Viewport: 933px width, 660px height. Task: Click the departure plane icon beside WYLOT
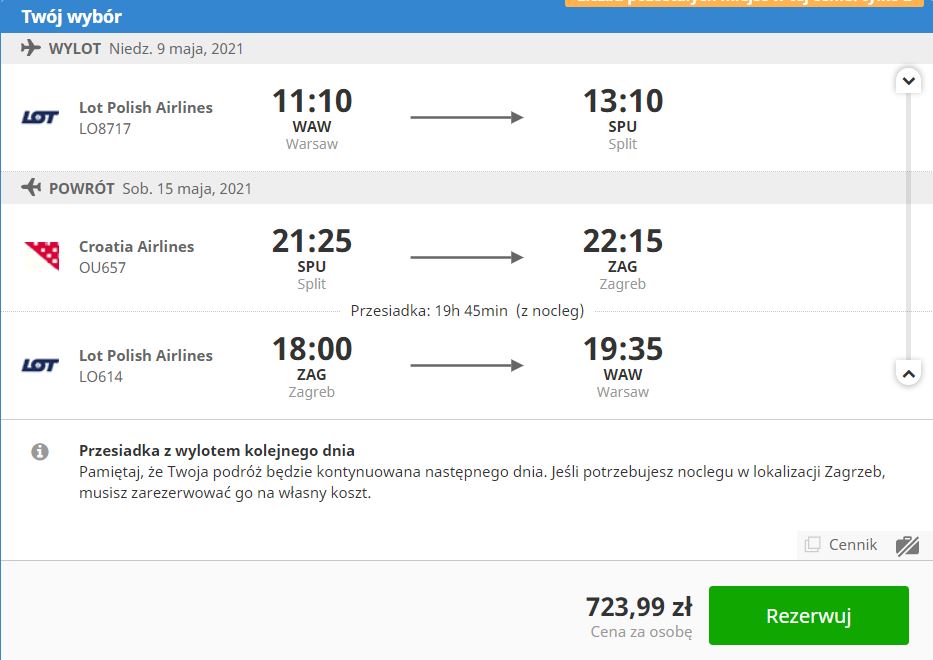point(31,48)
